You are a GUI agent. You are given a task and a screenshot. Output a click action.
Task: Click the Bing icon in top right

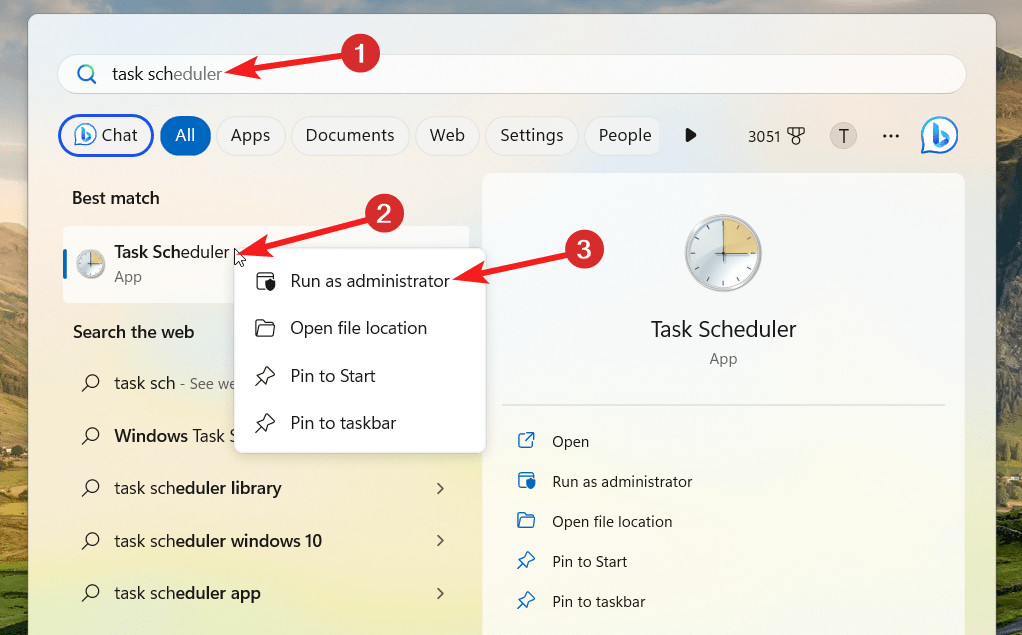(939, 135)
